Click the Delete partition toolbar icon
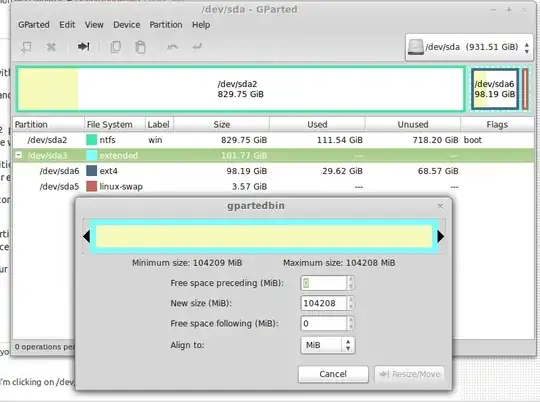Screen dimensions: 540x402 pyautogui.click(x=51, y=47)
